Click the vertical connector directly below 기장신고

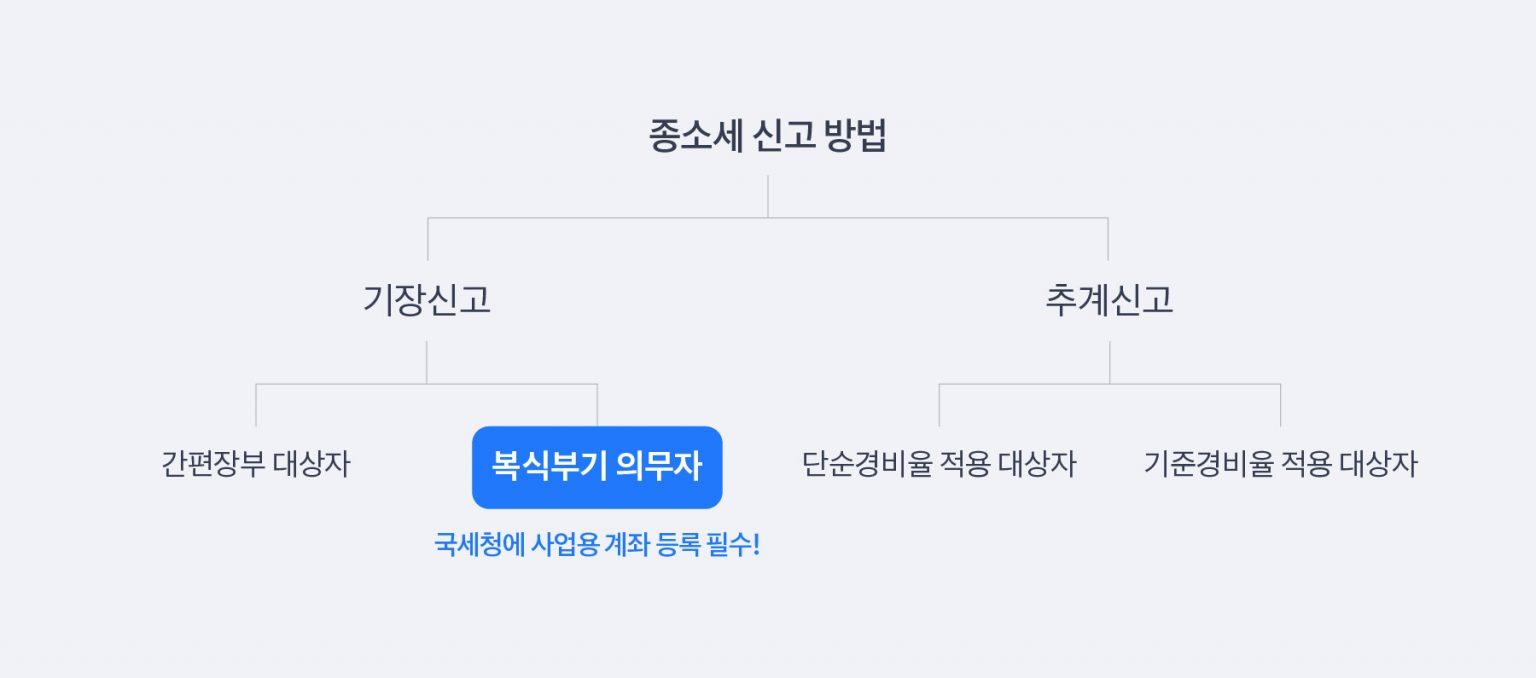(x=427, y=362)
